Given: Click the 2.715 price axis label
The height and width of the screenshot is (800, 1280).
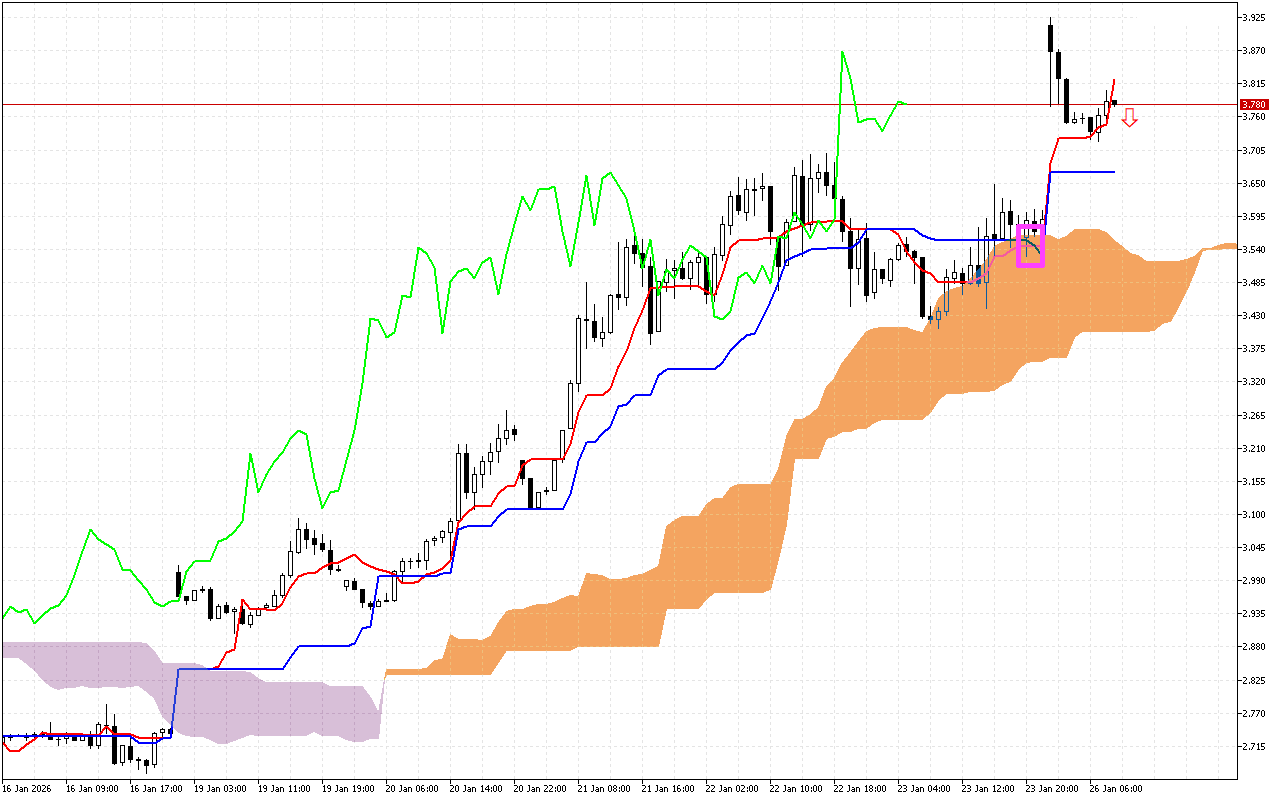Looking at the screenshot, I should [1254, 747].
